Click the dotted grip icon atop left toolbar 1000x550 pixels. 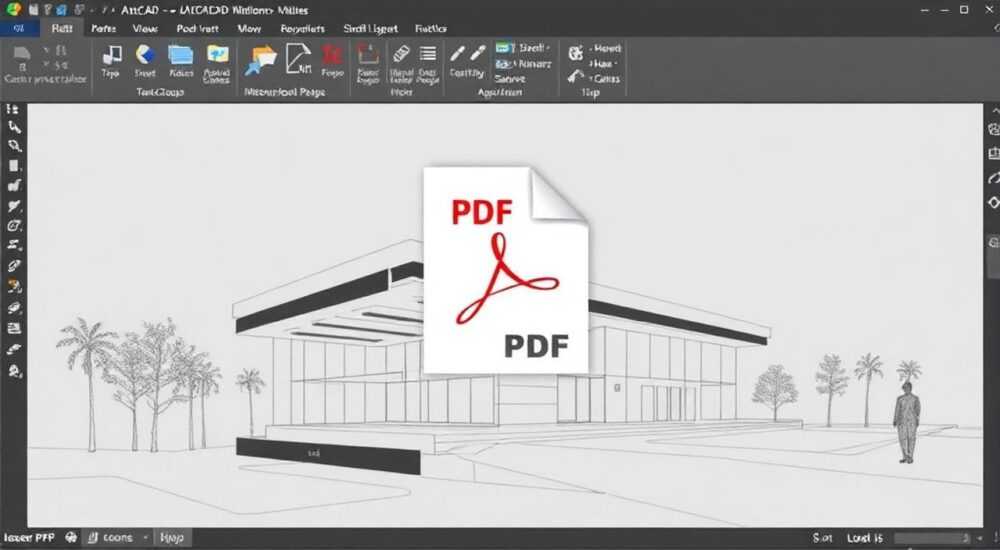pos(13,109)
